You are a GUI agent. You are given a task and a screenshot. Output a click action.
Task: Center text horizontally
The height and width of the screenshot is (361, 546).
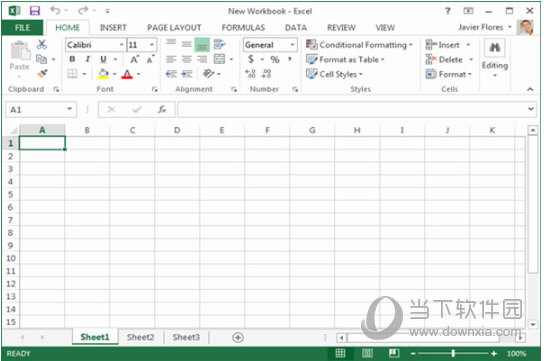(x=187, y=59)
